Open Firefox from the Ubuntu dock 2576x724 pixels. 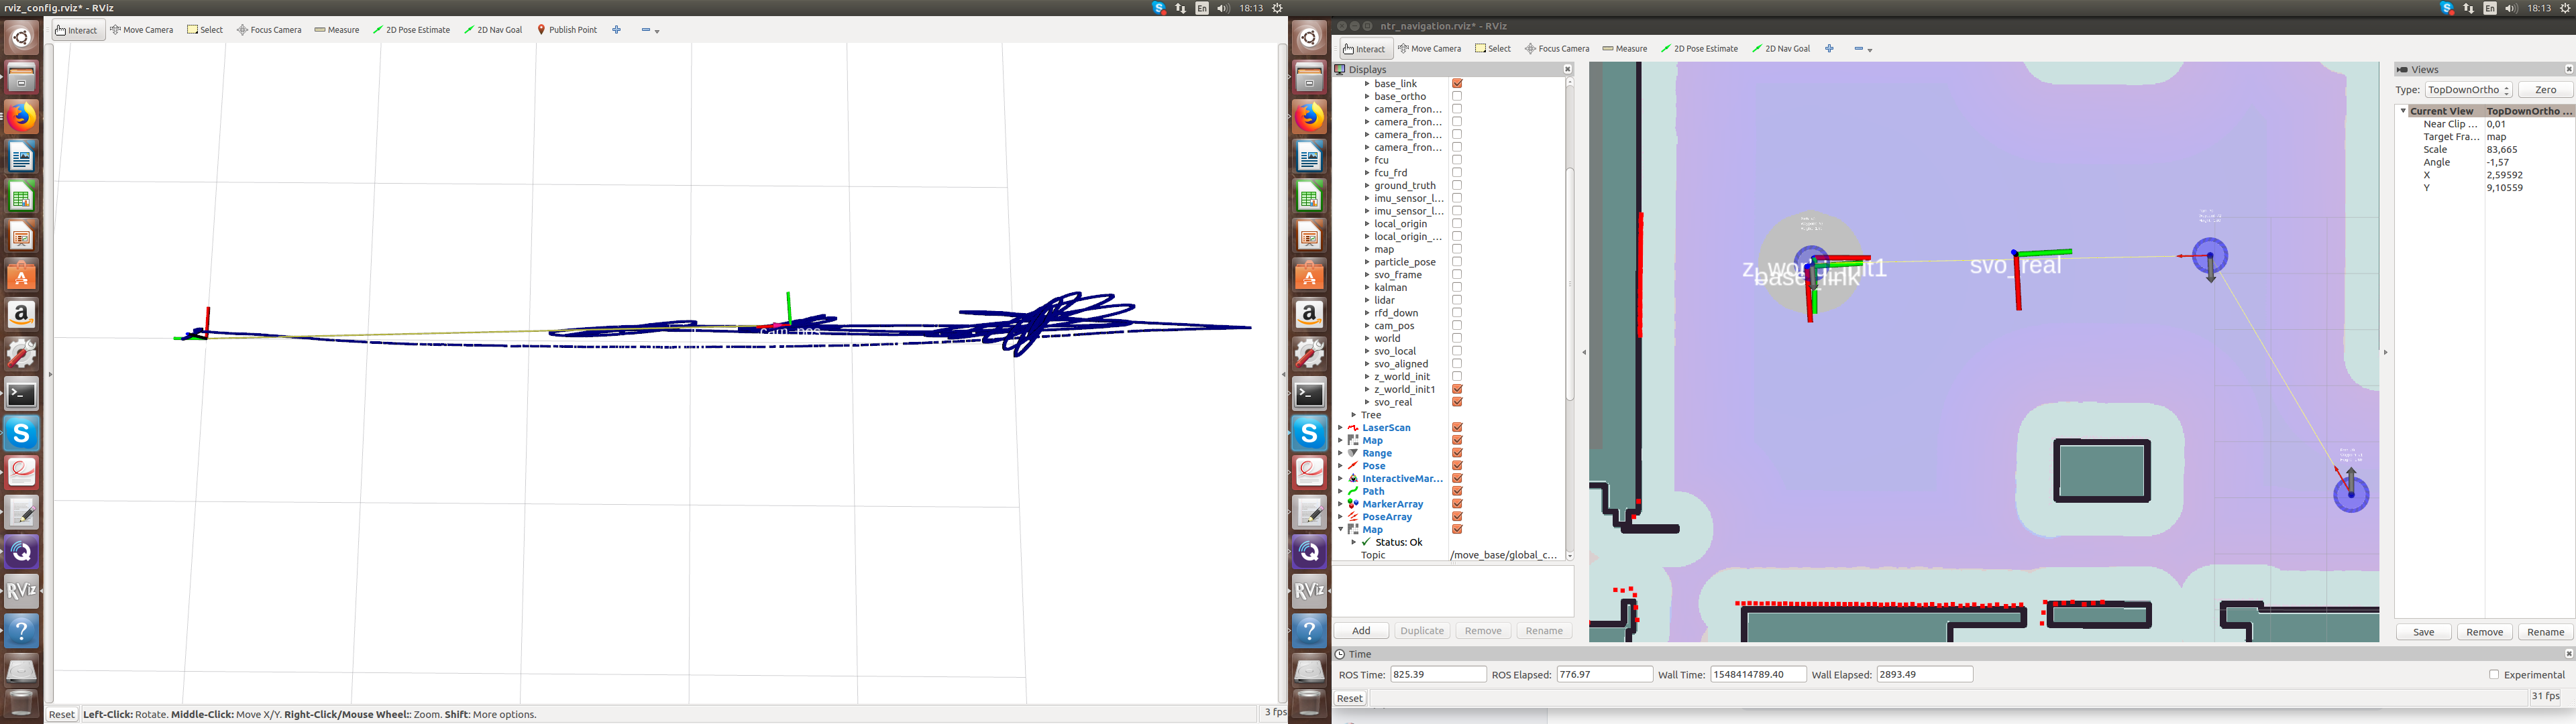click(x=21, y=117)
